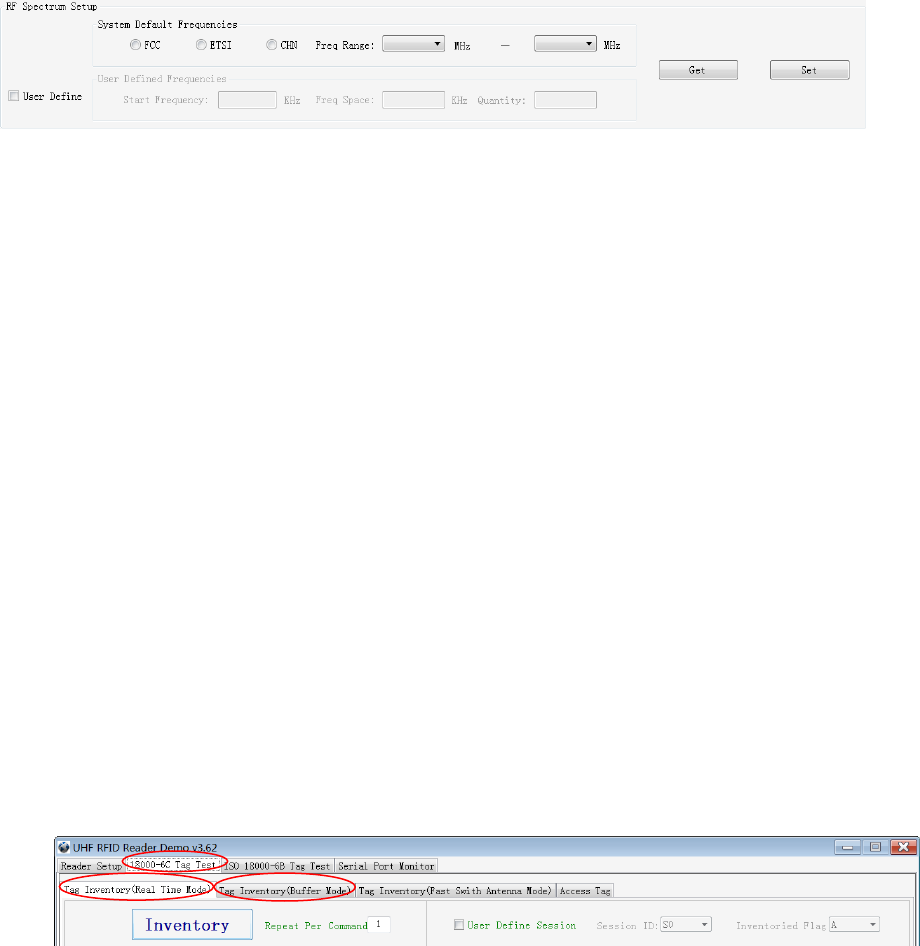
Task: Click the Freq Space input field
Action: point(413,100)
